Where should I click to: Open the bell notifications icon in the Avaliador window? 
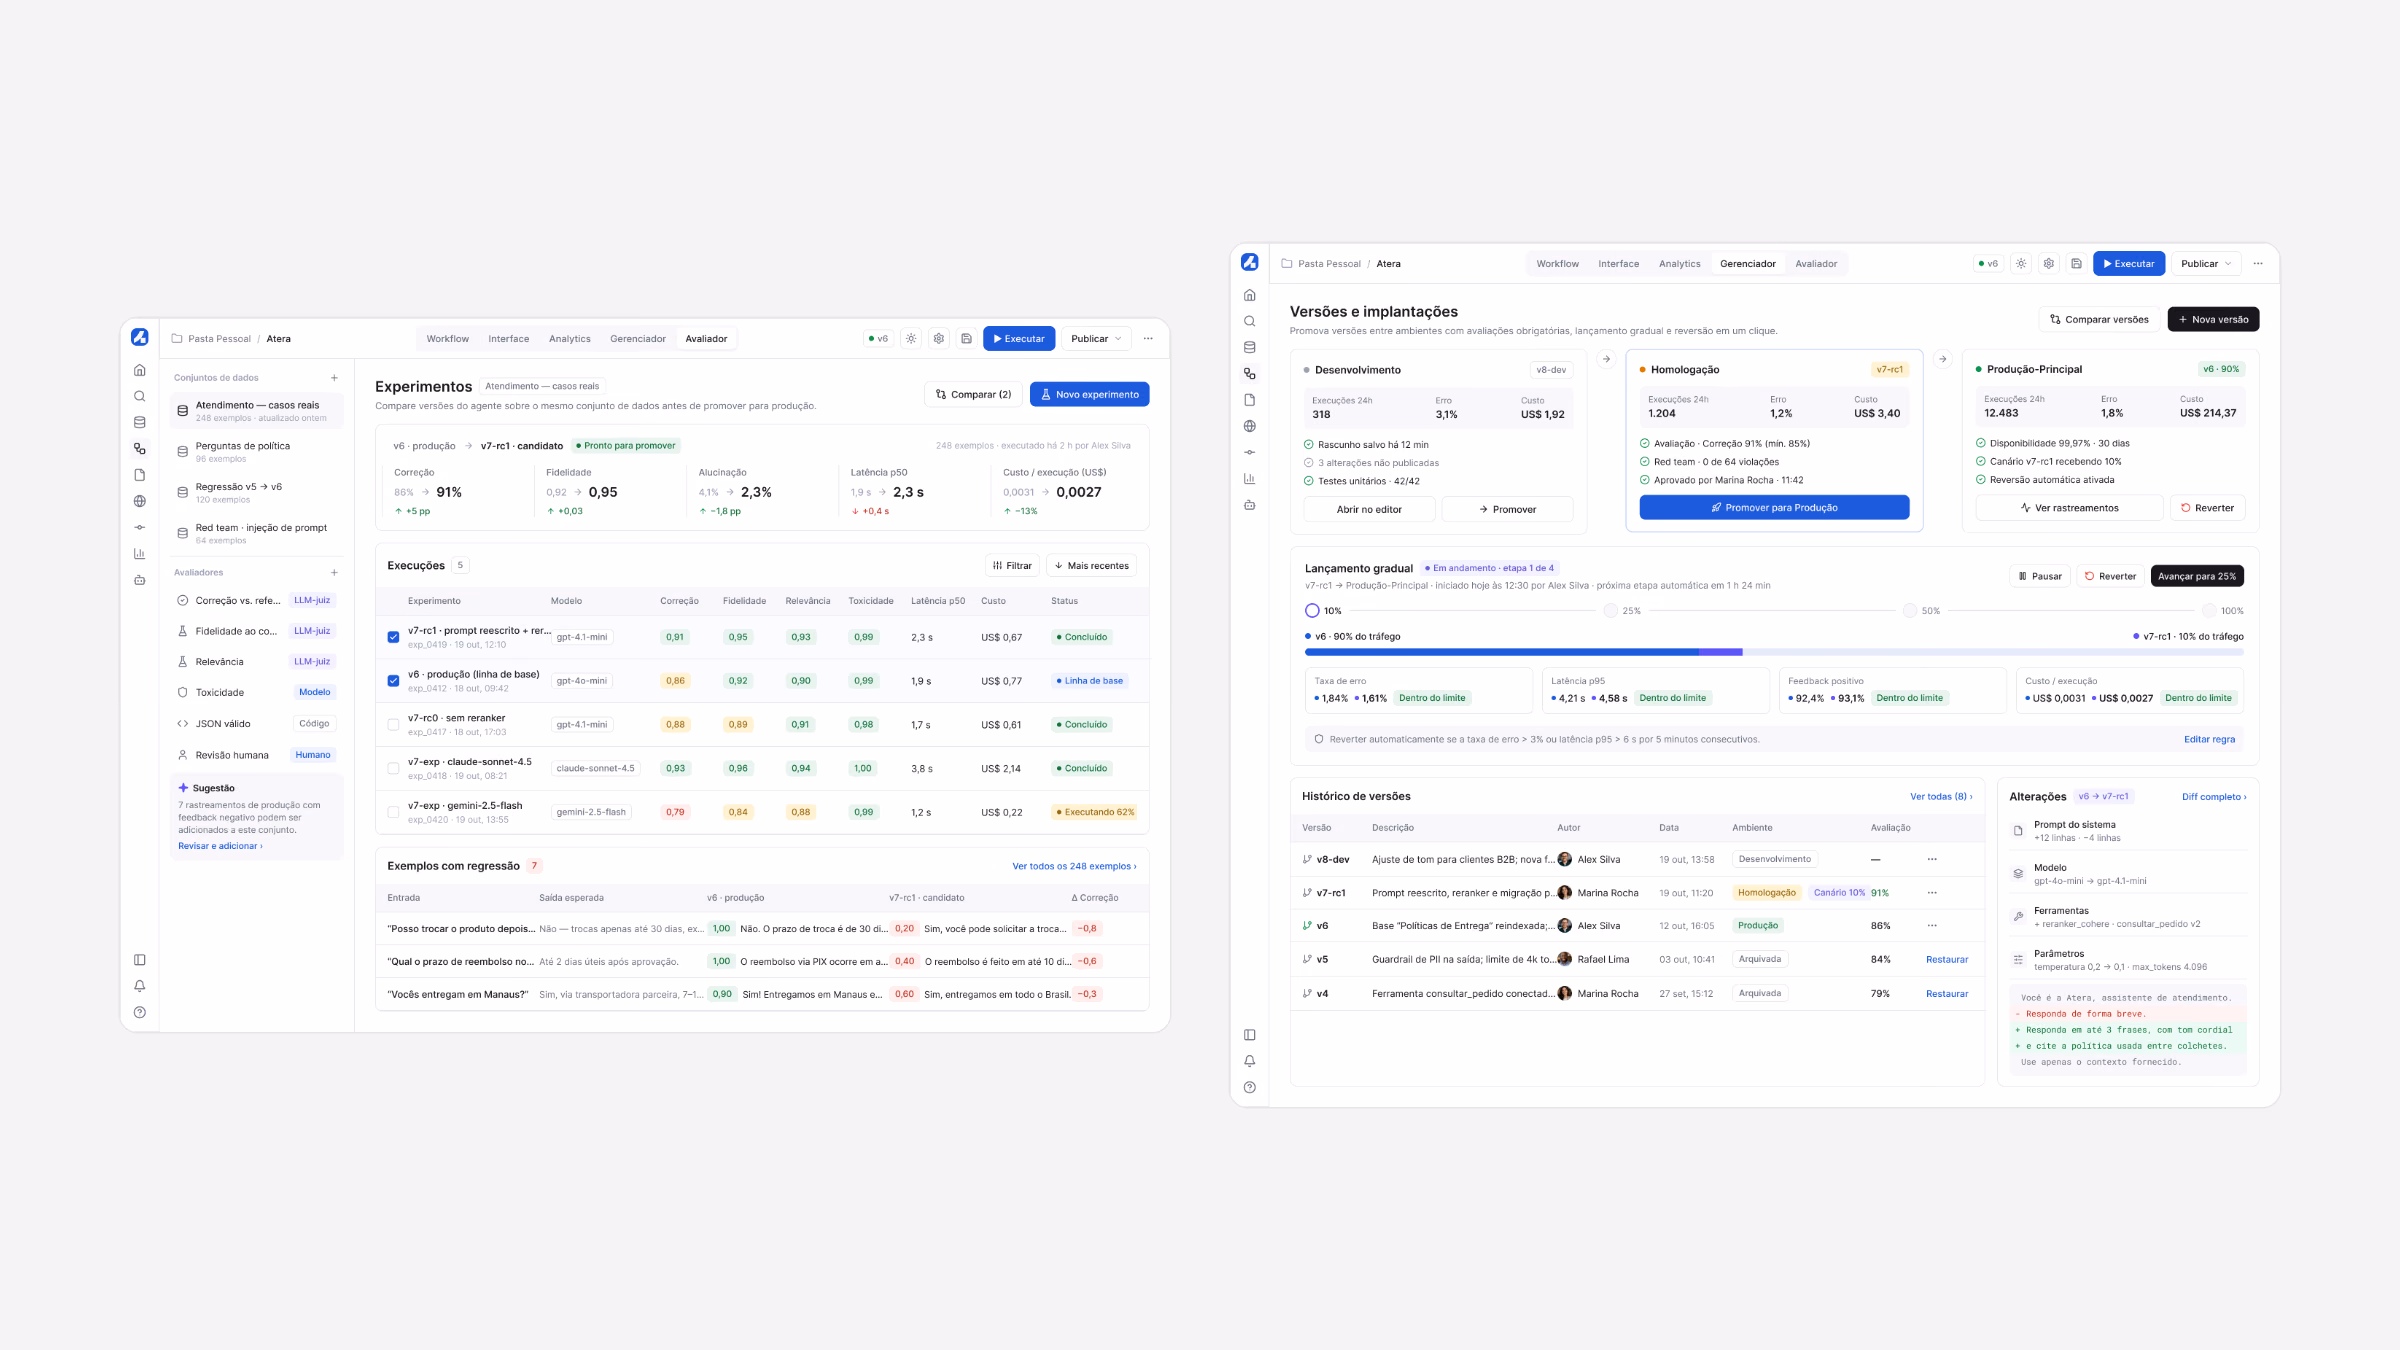(140, 986)
